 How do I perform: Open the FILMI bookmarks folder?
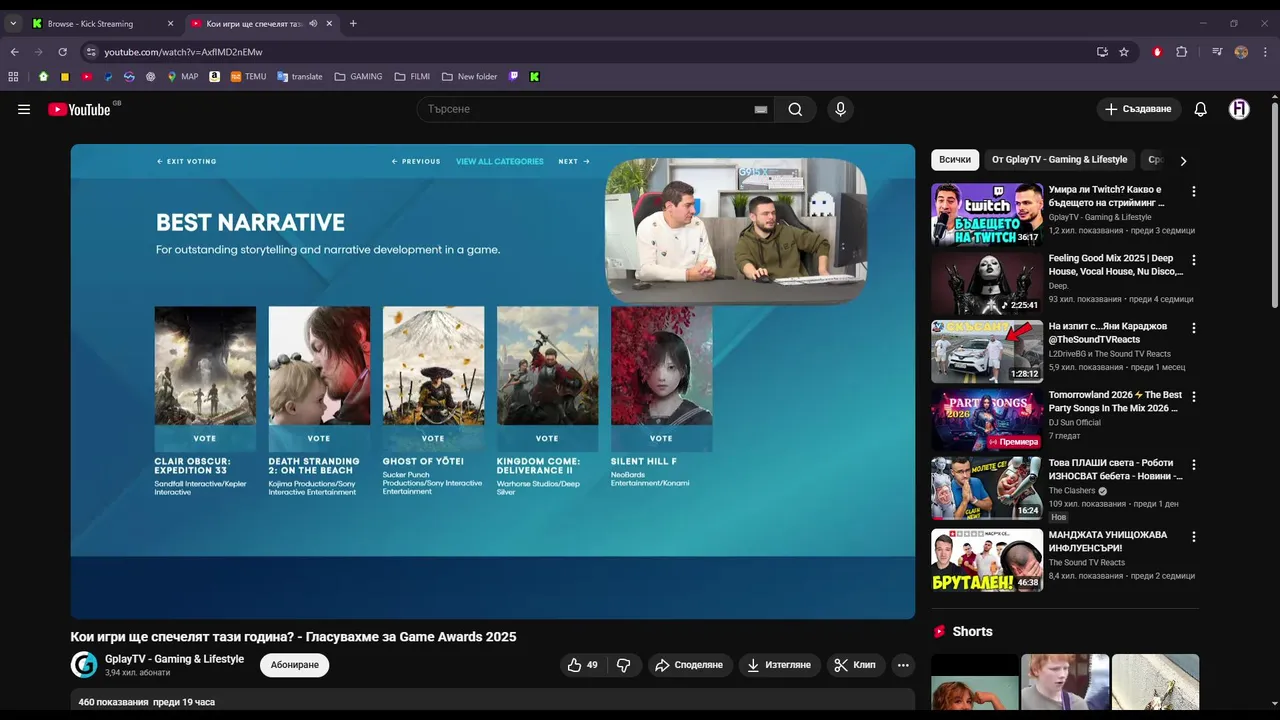click(412, 76)
